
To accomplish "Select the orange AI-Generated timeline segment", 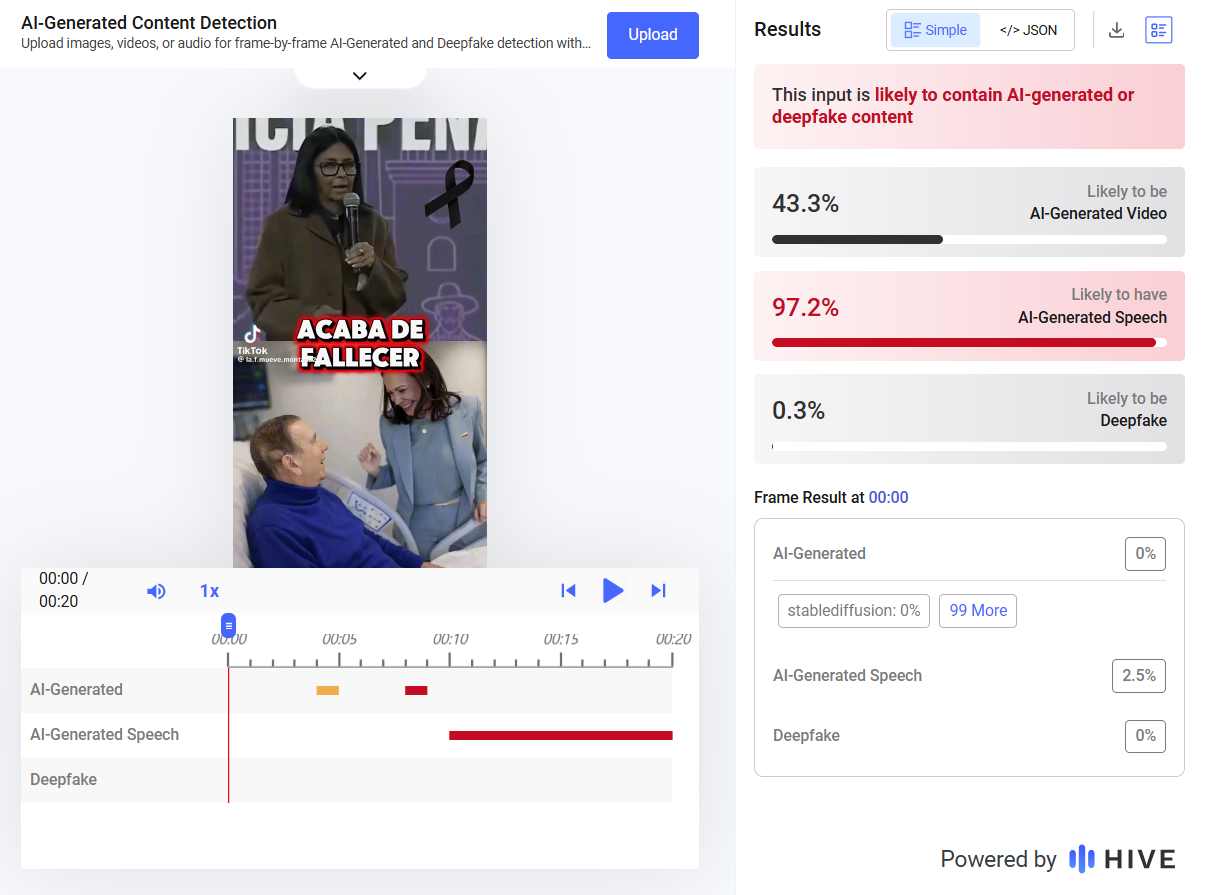I will coord(328,690).
